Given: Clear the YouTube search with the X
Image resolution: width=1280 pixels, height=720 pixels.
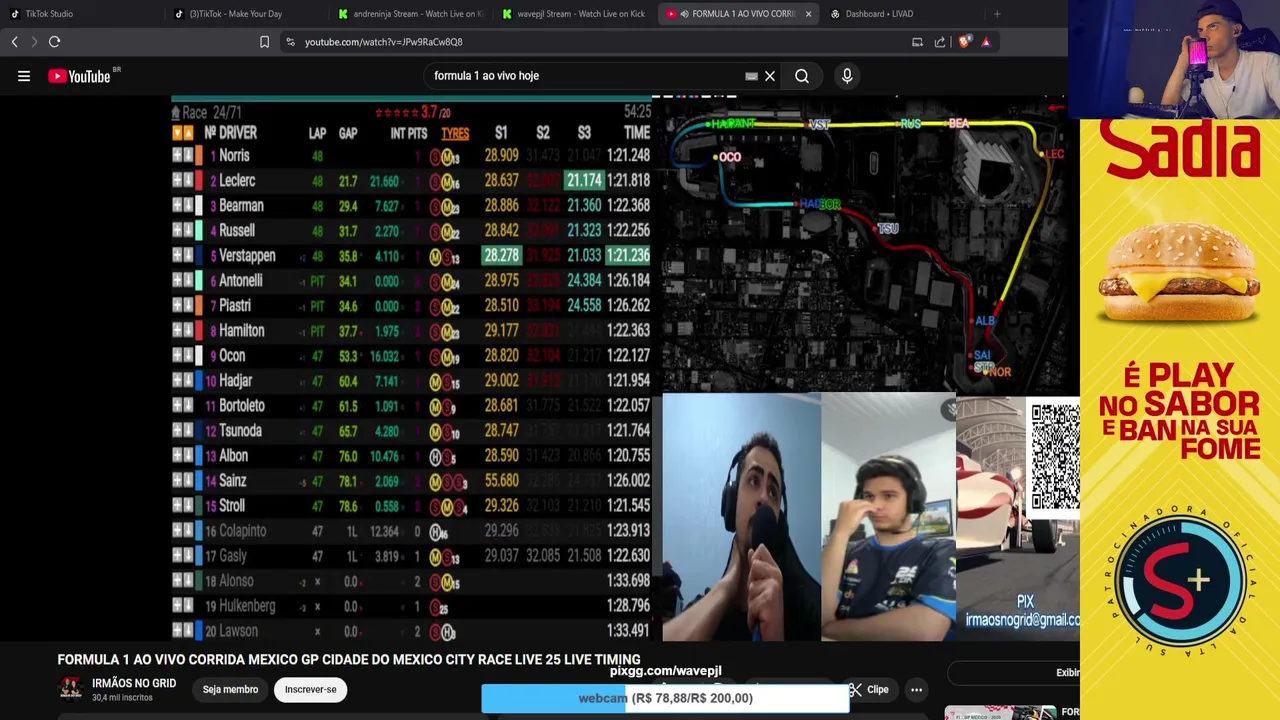Looking at the screenshot, I should (x=770, y=76).
